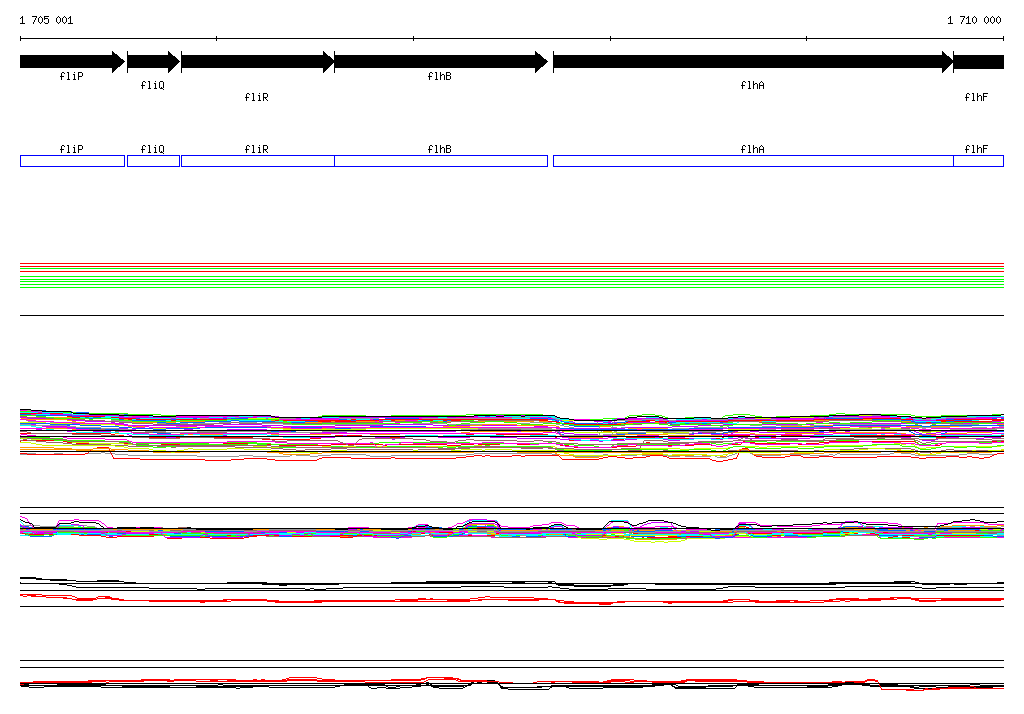Select the flhF blue outlined box
Screen dimensions: 1024x714
point(978,161)
